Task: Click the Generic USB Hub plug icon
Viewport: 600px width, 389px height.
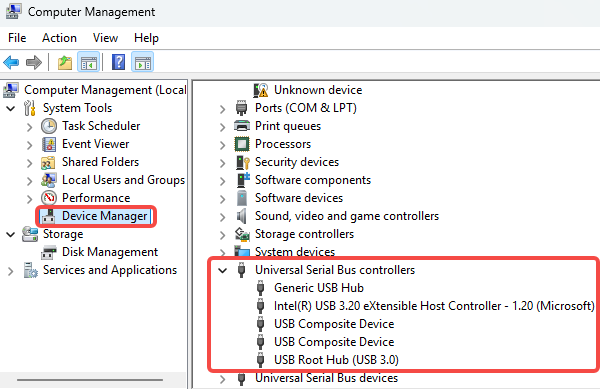Action: coord(261,288)
